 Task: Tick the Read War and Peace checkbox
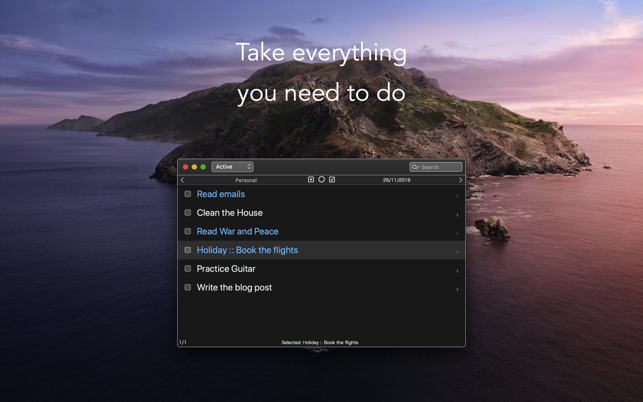(x=187, y=231)
